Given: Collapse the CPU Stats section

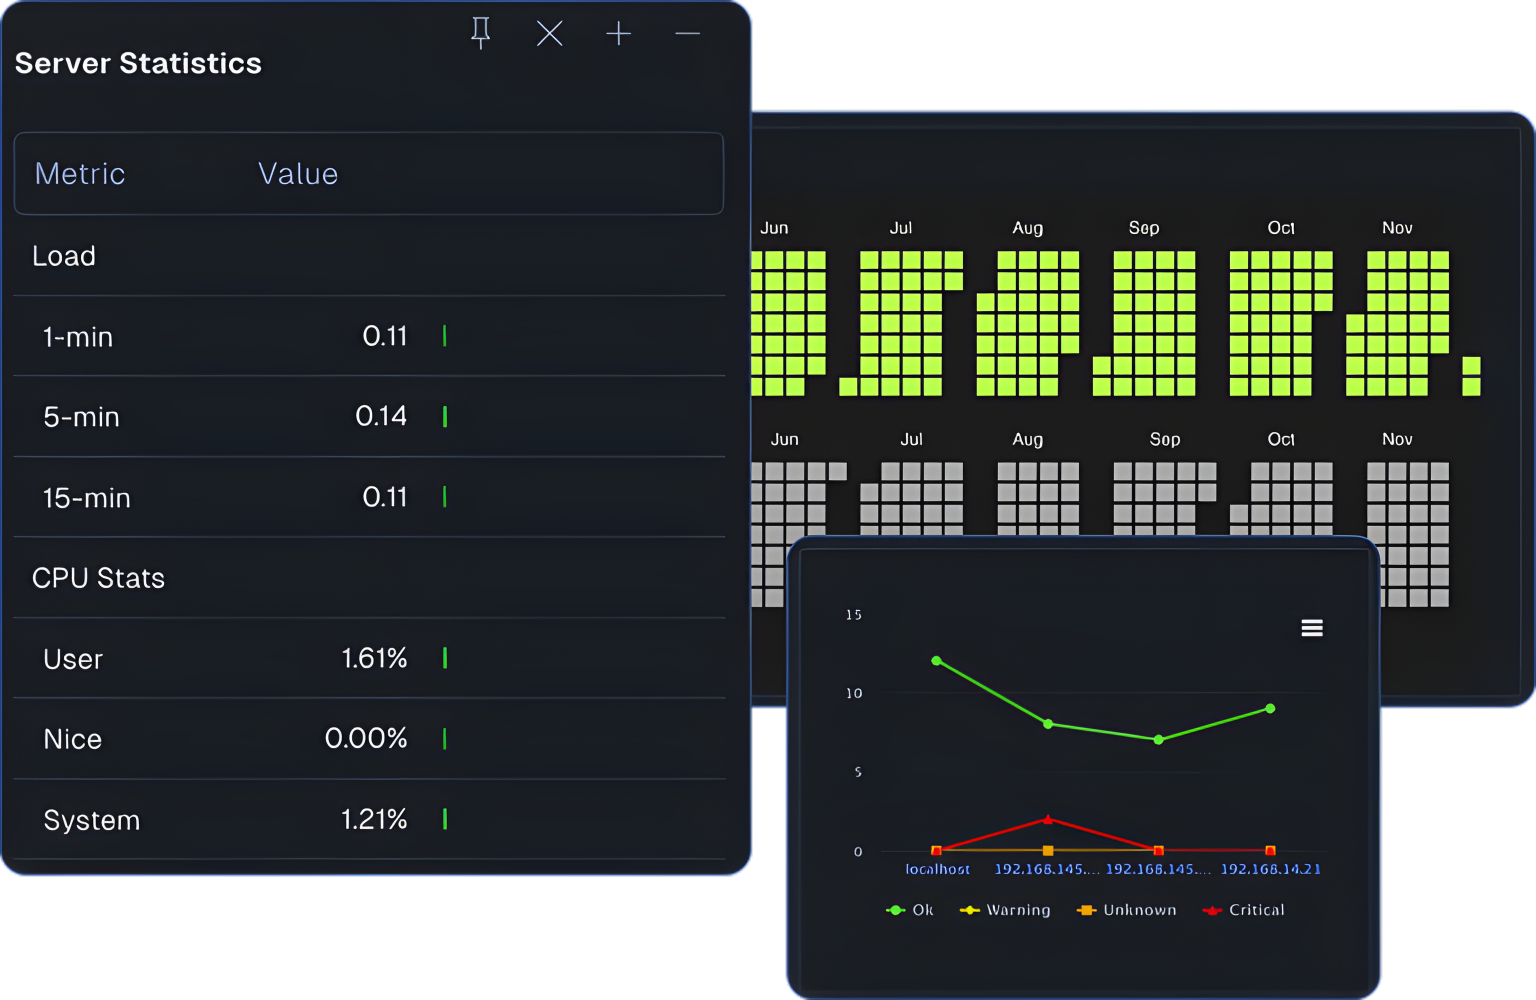Looking at the screenshot, I should pos(98,578).
